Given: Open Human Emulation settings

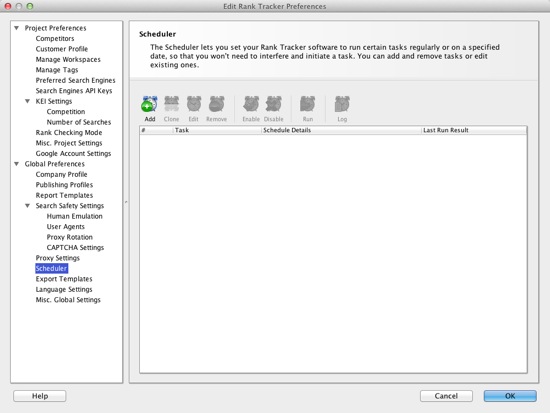Looking at the screenshot, I should click(75, 216).
